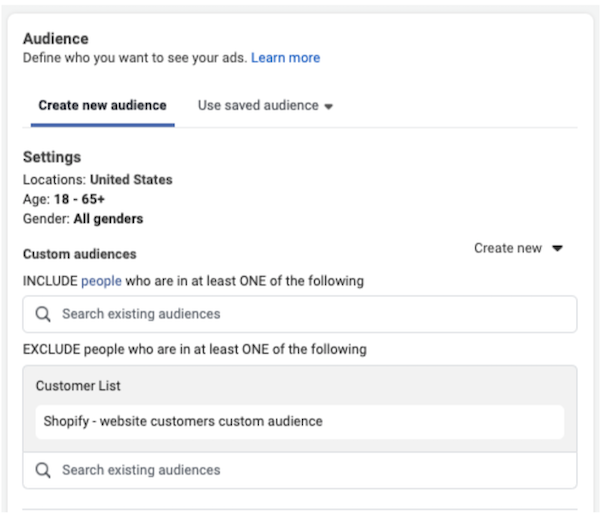Open the Learn more link
600x513 pixels.
(x=285, y=58)
